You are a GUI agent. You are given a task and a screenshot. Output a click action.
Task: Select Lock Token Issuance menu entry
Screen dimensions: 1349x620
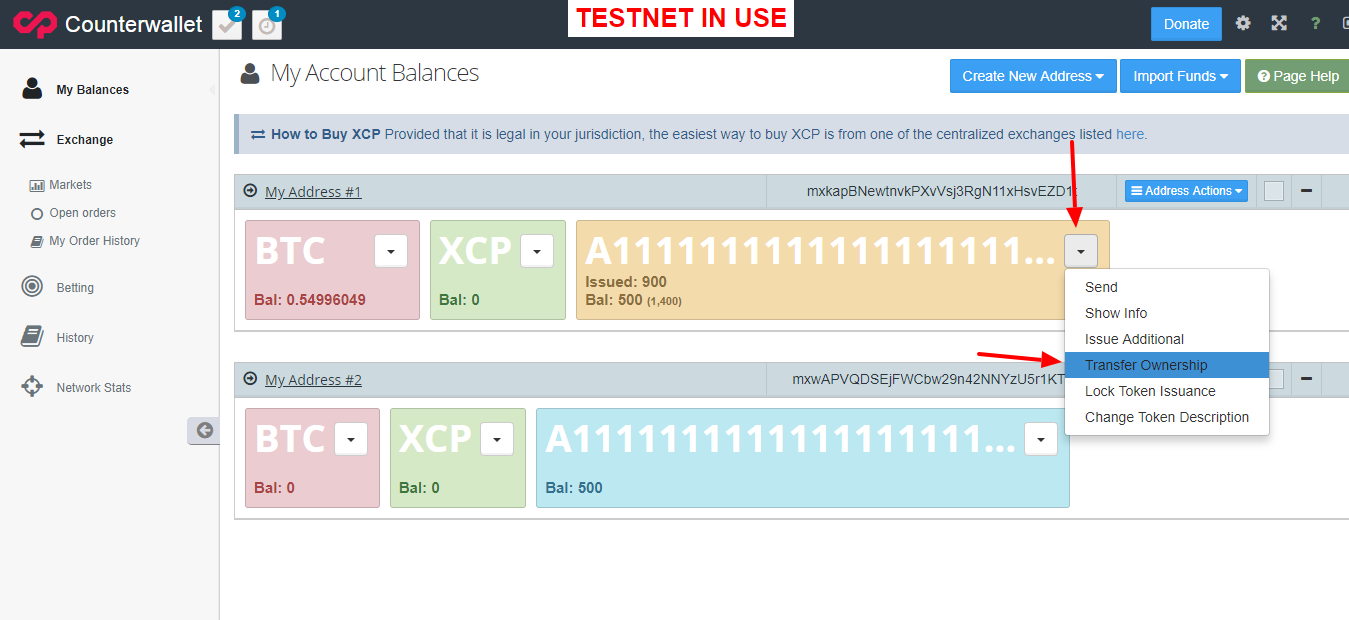(1167, 391)
